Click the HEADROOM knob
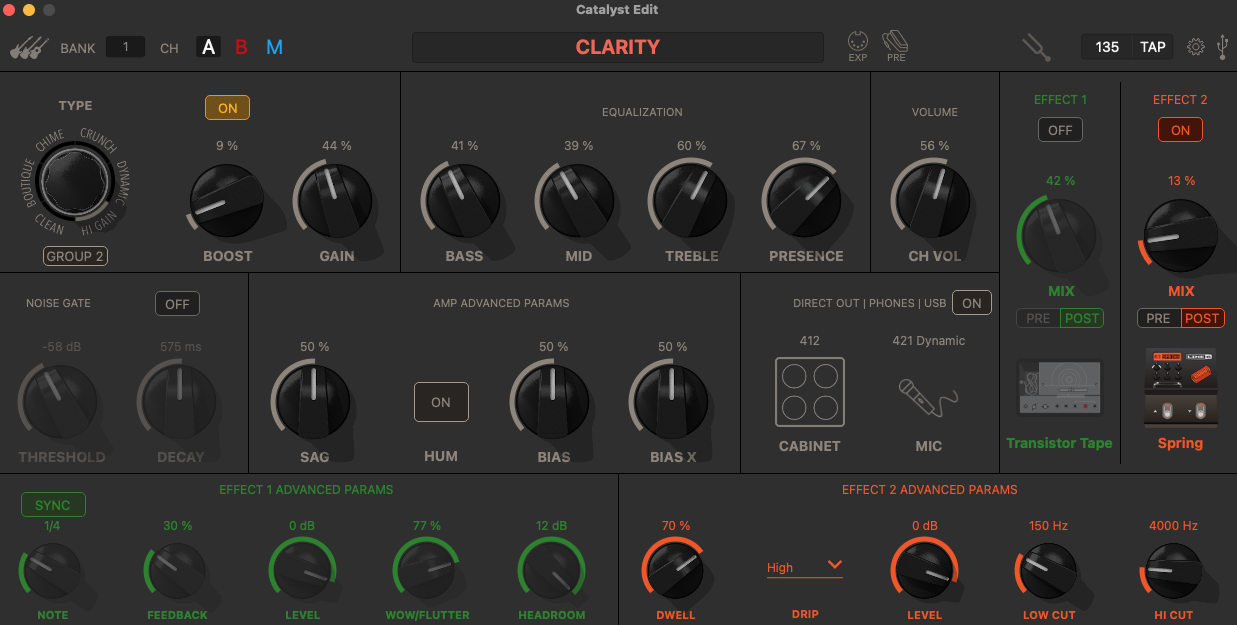Viewport: 1237px width, 625px height. pyautogui.click(x=552, y=571)
